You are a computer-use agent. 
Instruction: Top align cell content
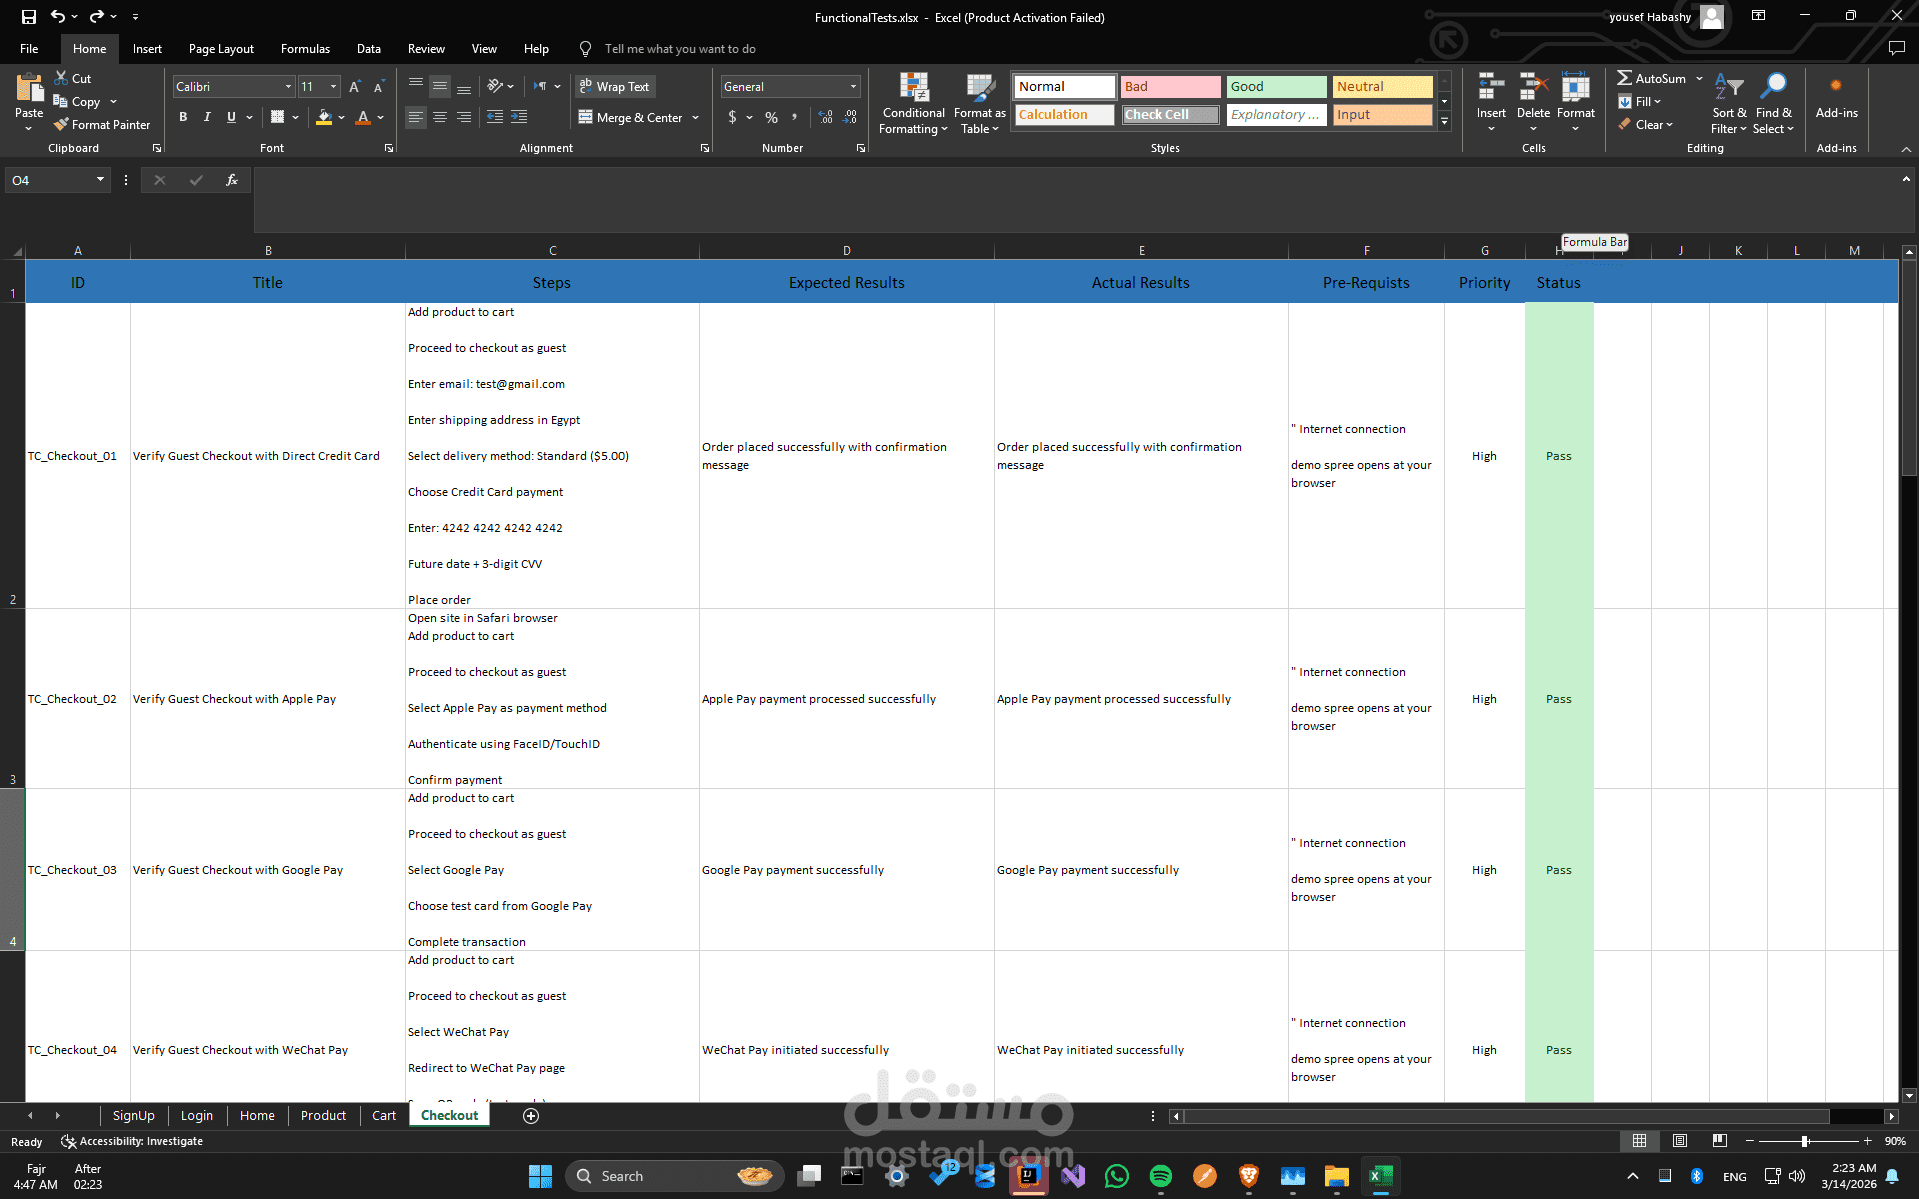point(415,87)
